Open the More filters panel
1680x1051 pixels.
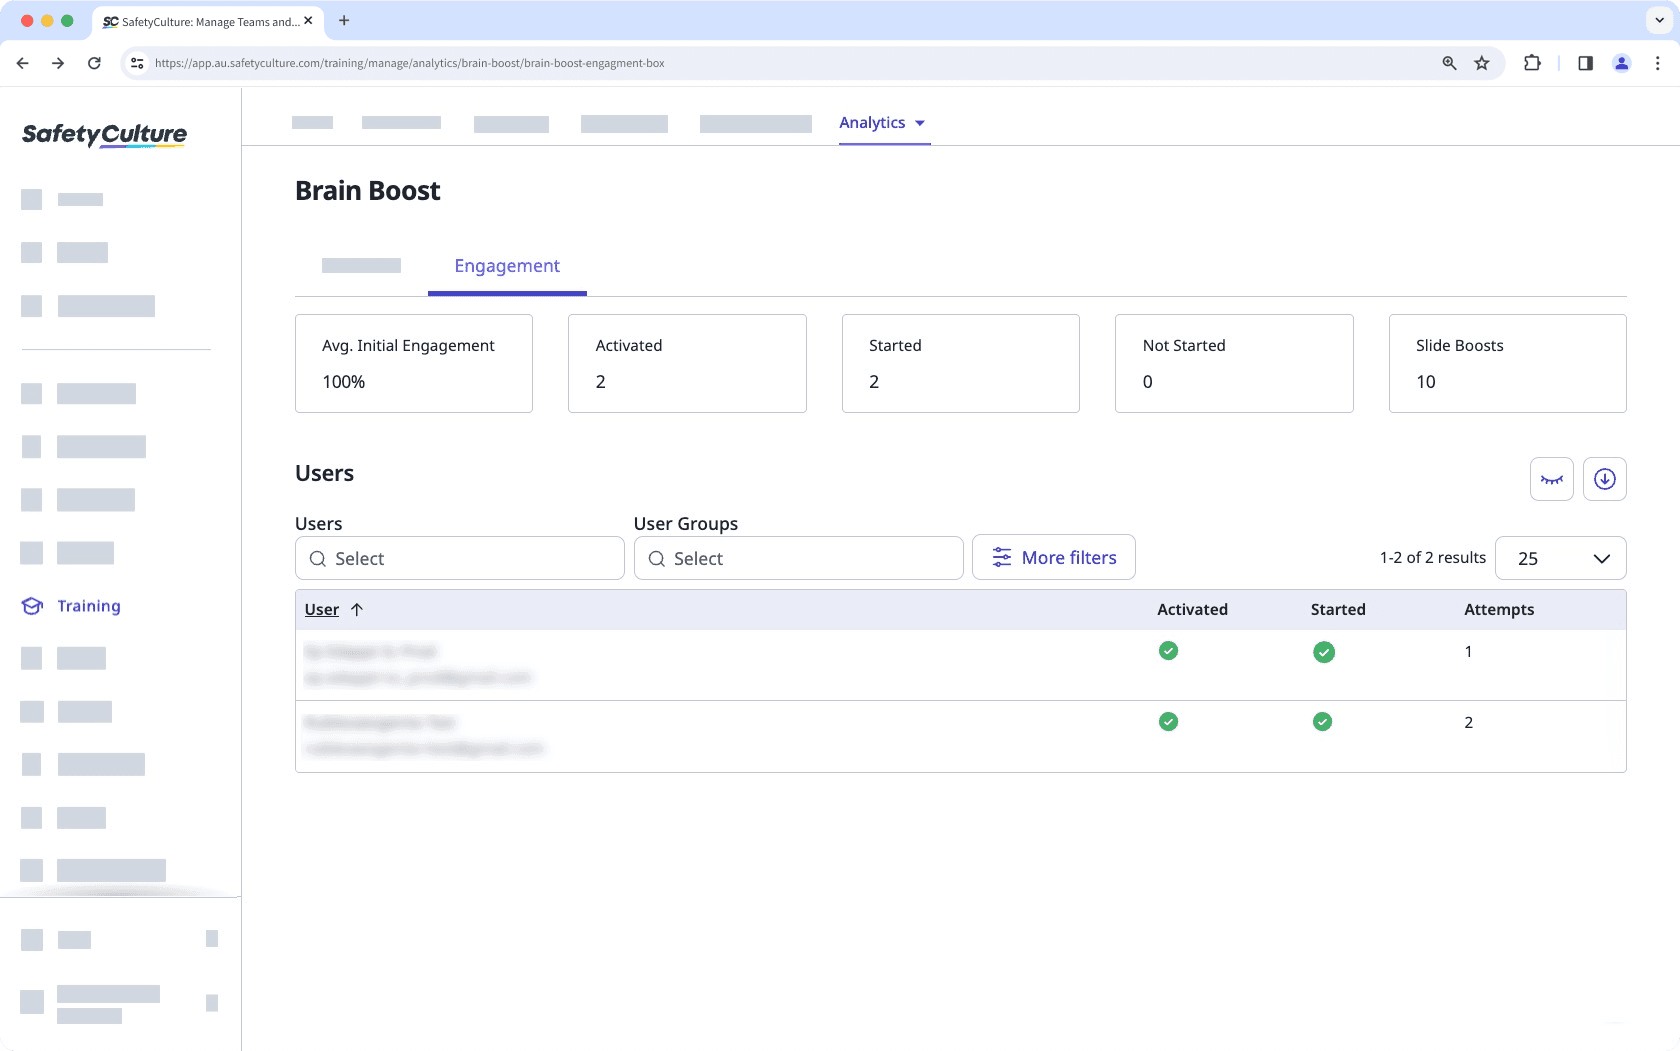pyautogui.click(x=1053, y=557)
